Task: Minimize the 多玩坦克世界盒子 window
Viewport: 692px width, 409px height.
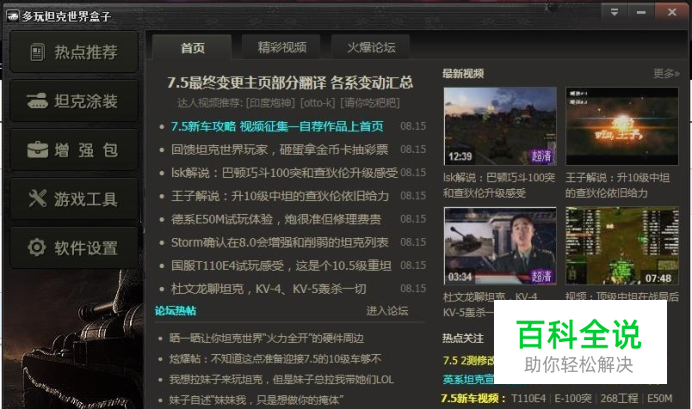Action: pos(641,12)
